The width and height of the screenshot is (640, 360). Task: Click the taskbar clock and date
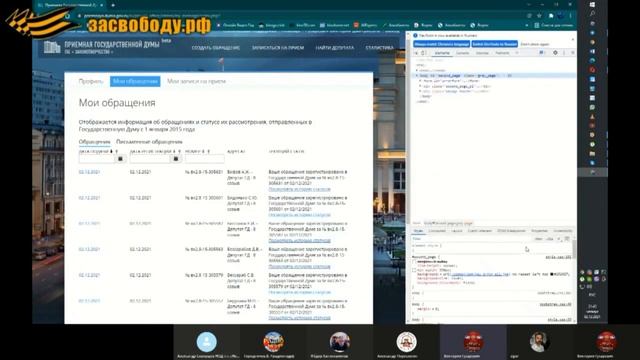pyautogui.click(x=592, y=311)
